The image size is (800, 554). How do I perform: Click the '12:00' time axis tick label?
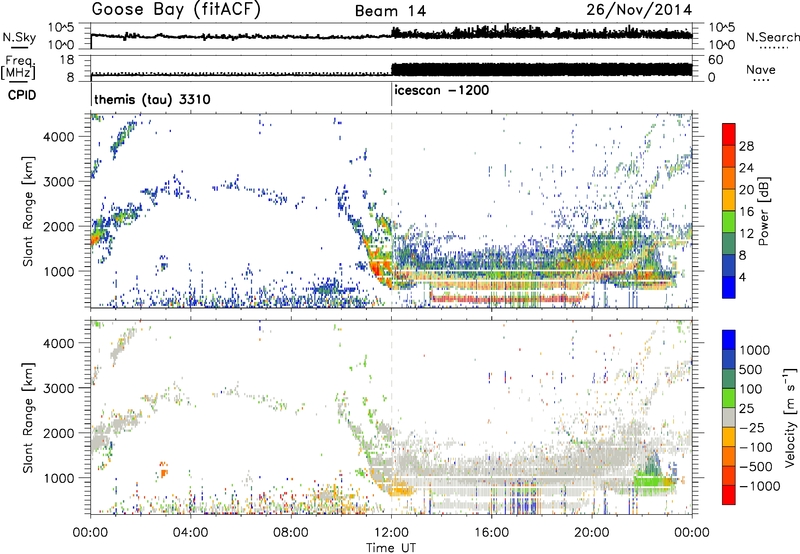(x=391, y=533)
